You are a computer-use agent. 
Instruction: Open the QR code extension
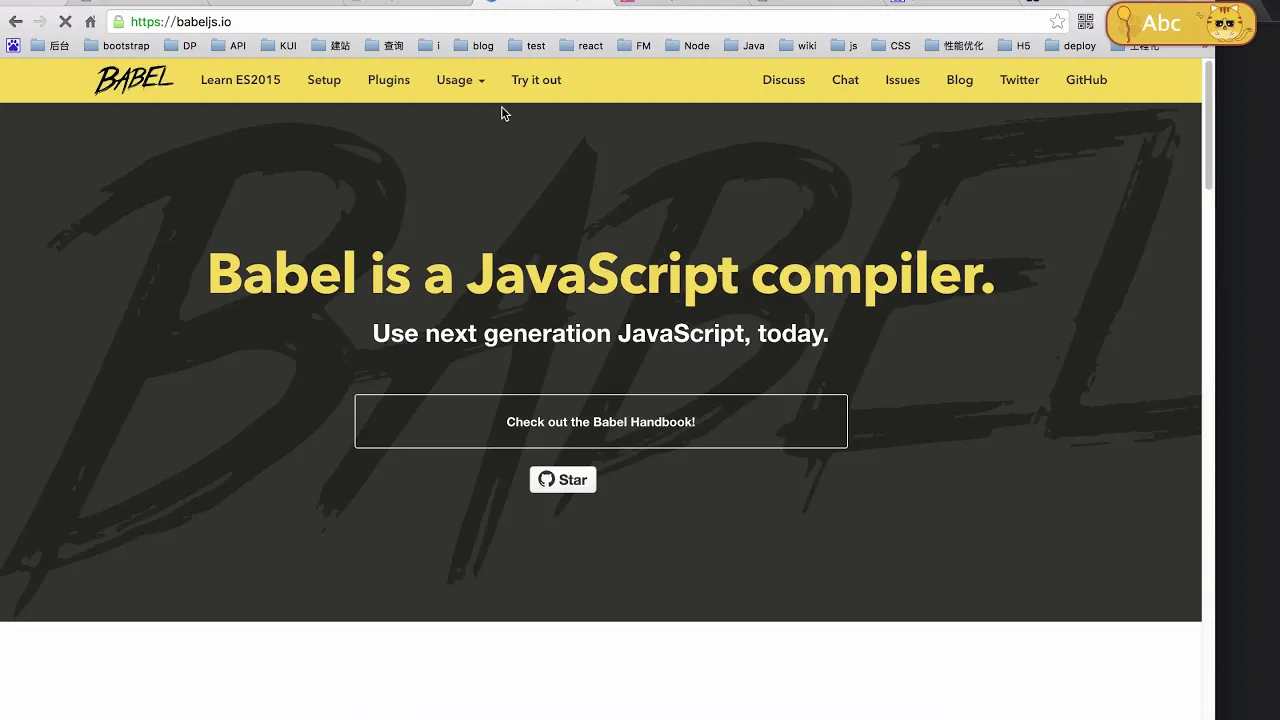1085,21
